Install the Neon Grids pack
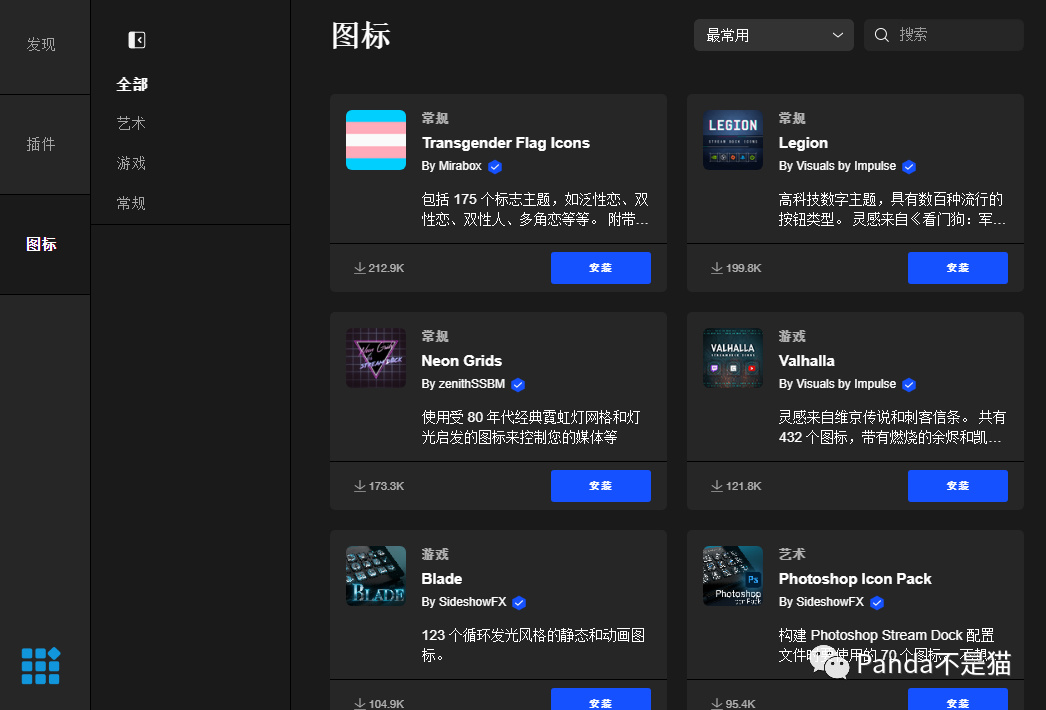 [600, 486]
